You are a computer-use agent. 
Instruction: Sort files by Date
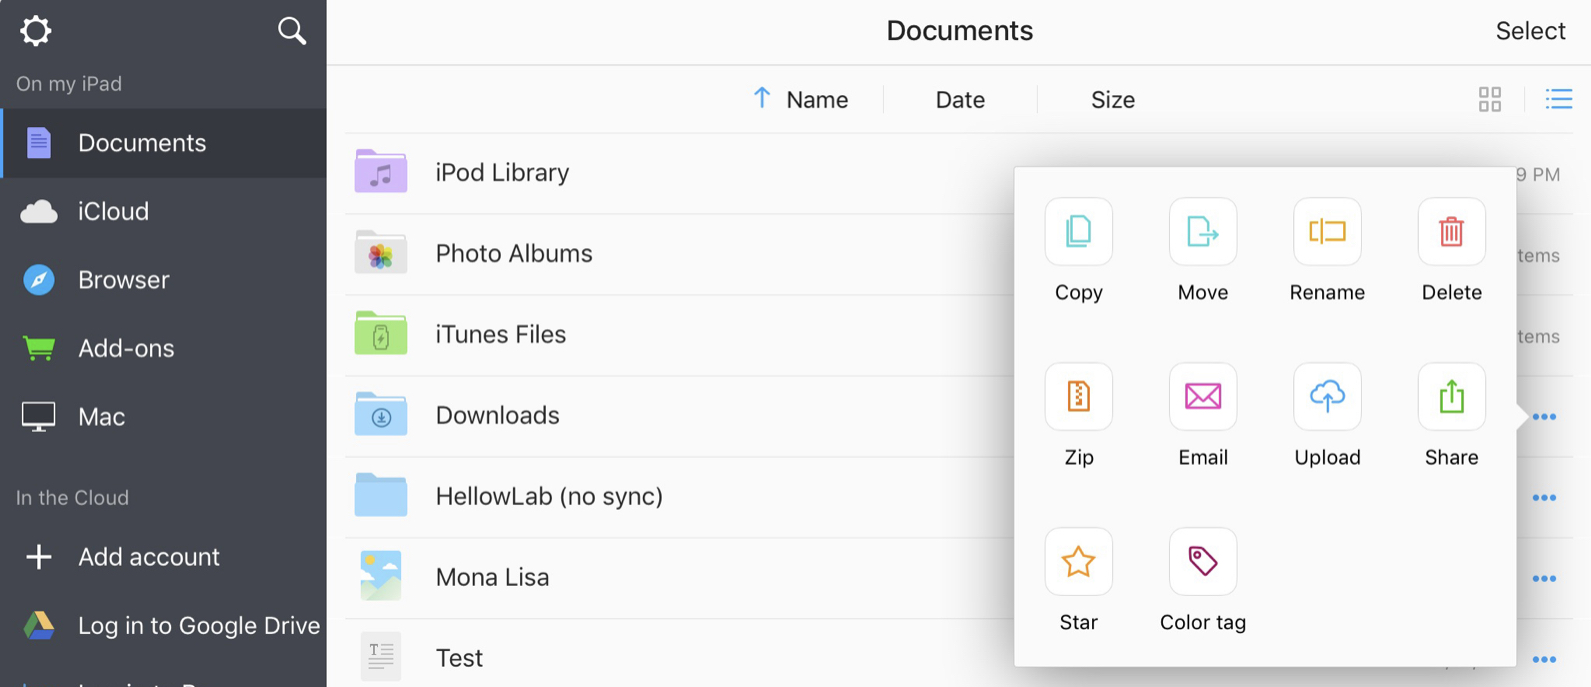coord(960,100)
